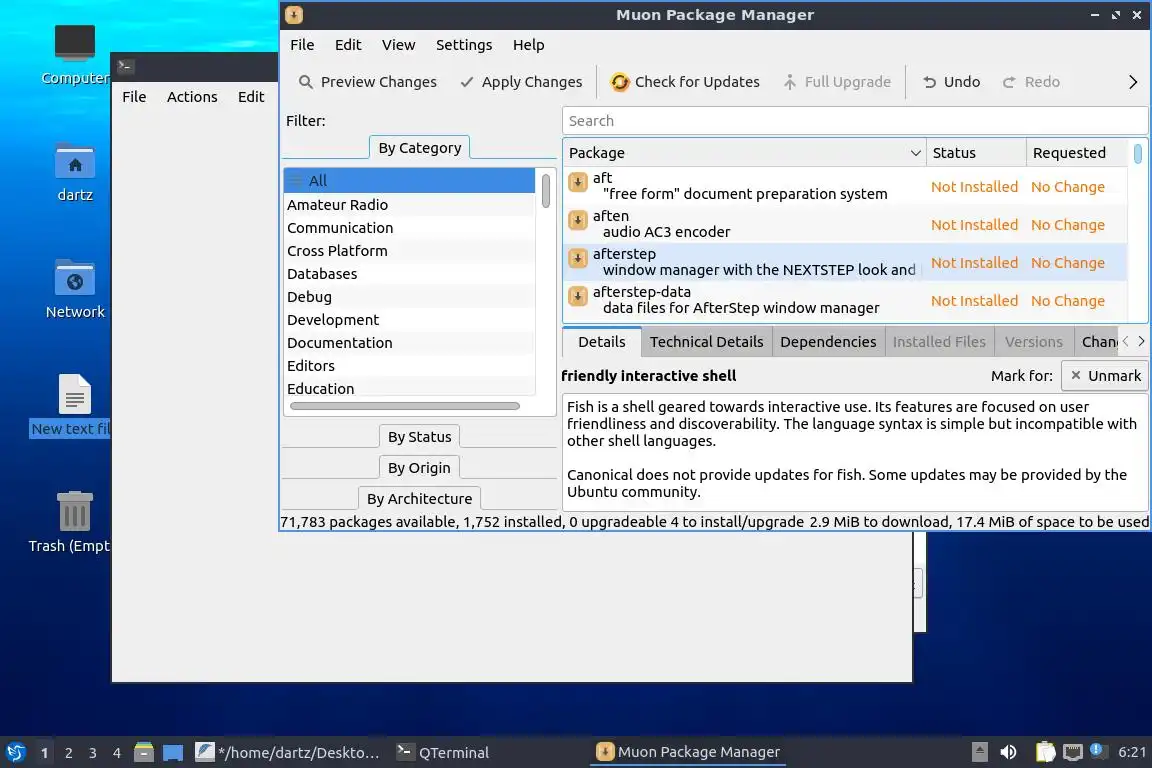
Task: Expand the toolbar overflow chevron
Action: (x=1133, y=82)
